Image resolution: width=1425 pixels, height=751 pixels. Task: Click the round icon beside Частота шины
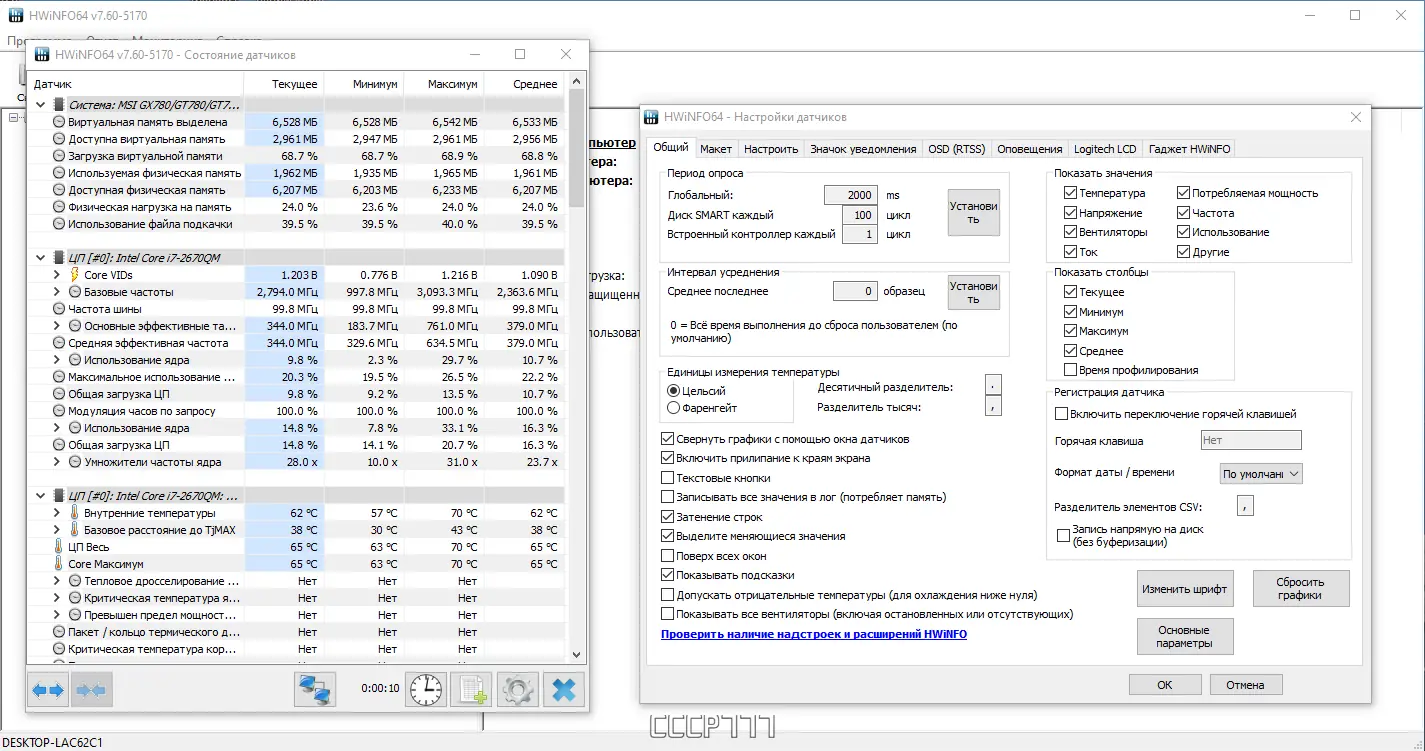coord(59,309)
